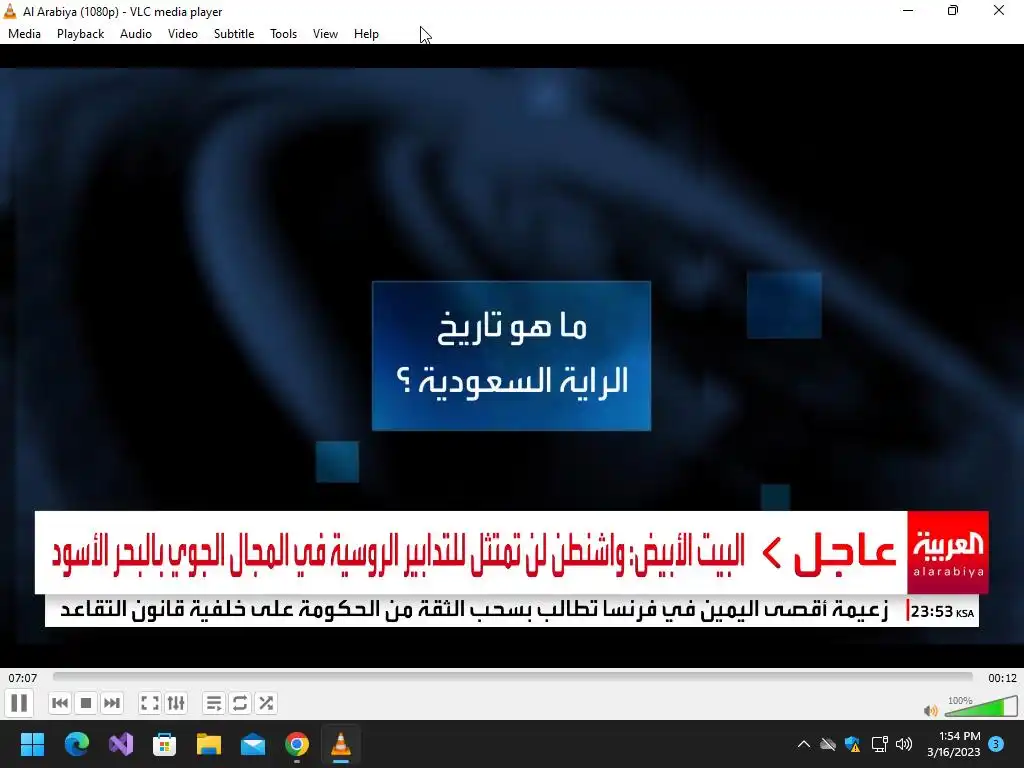Close the VLC media player window
Viewport: 1024px width, 768px height.
(x=999, y=11)
